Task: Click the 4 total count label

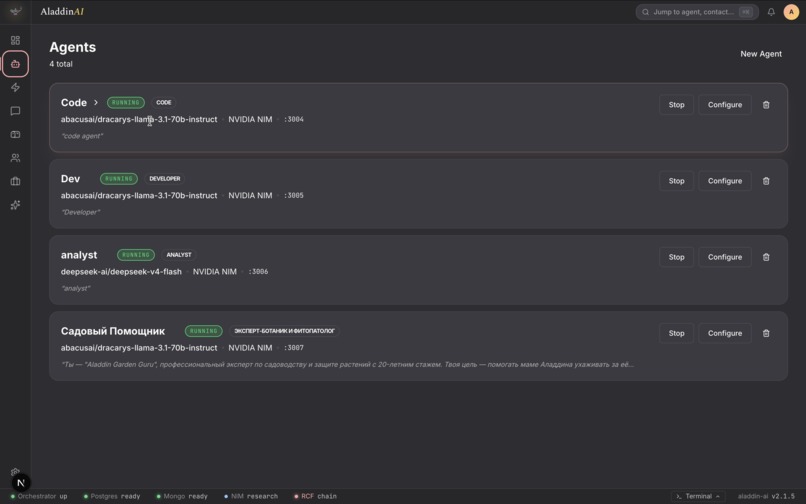Action: click(x=61, y=64)
